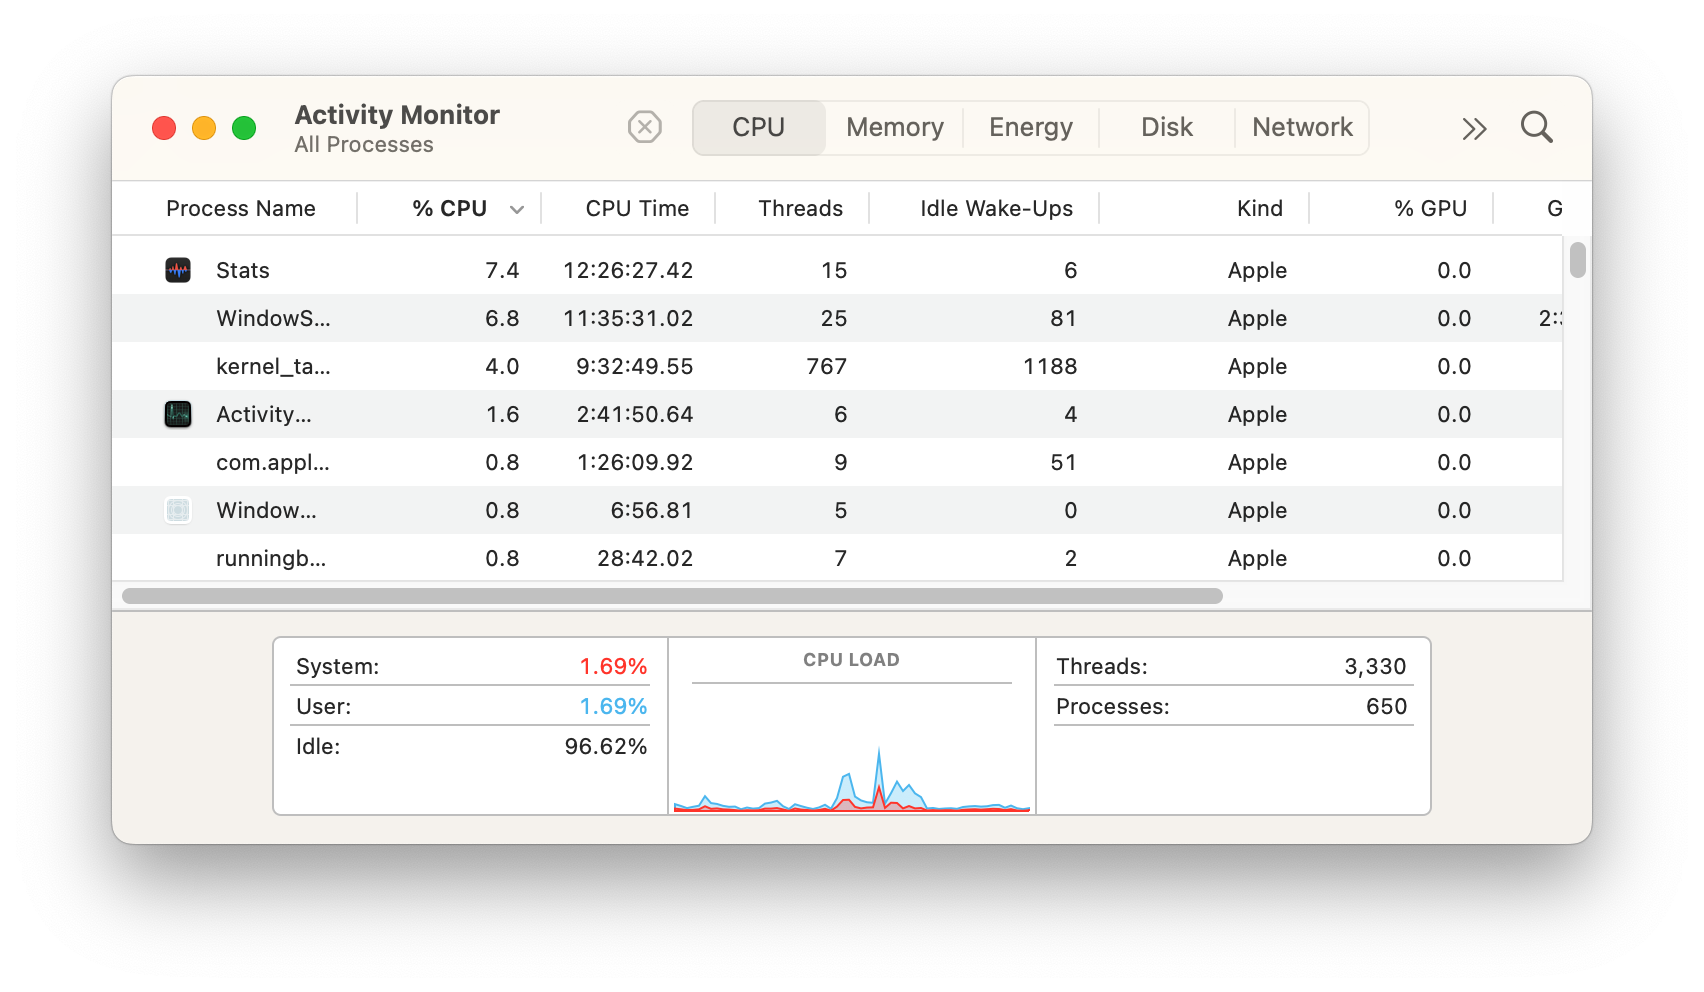Viewport: 1704px width, 992px height.
Task: Click CPU time value 28:42.02
Action: (645, 558)
